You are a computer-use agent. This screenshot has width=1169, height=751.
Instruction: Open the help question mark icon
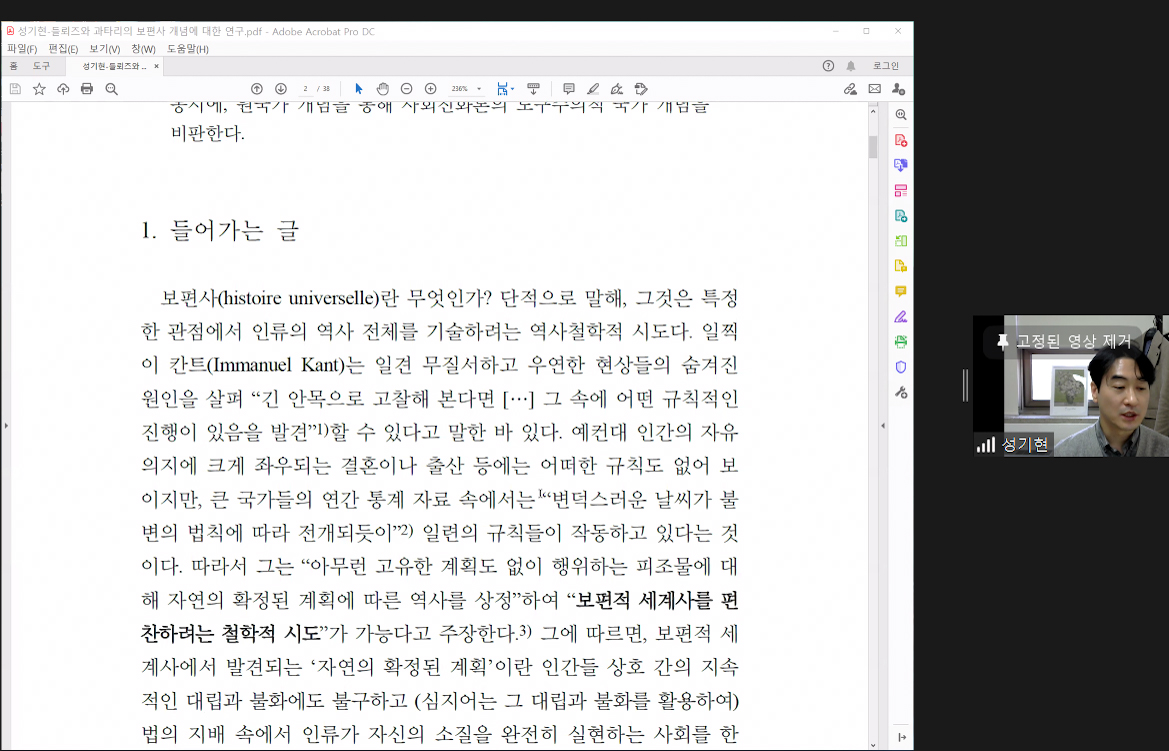pos(828,66)
